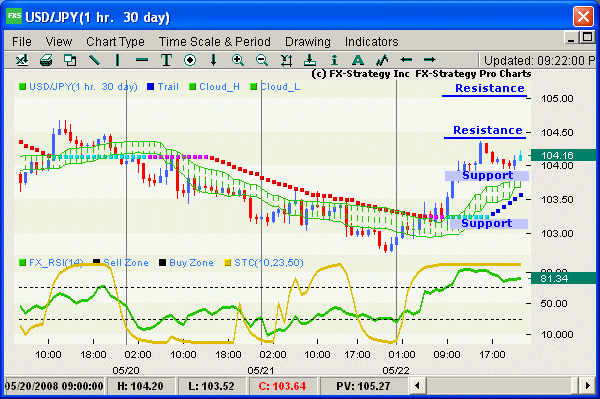The image size is (600, 399).
Task: Click the H: 104.20 status field
Action: tap(140, 386)
